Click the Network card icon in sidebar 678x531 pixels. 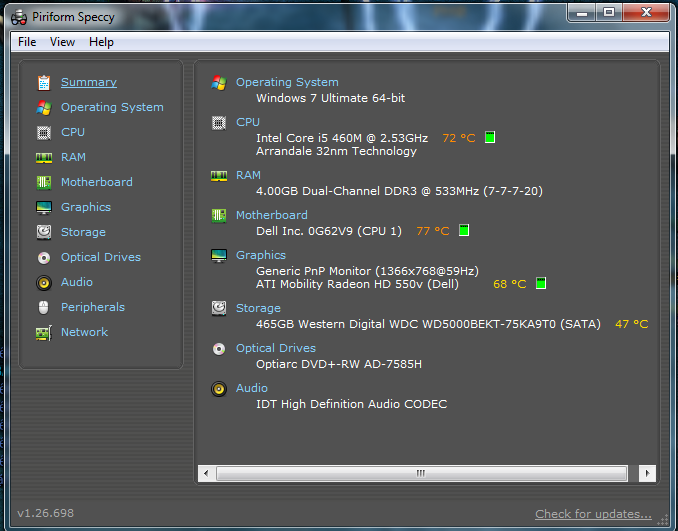coord(44,333)
